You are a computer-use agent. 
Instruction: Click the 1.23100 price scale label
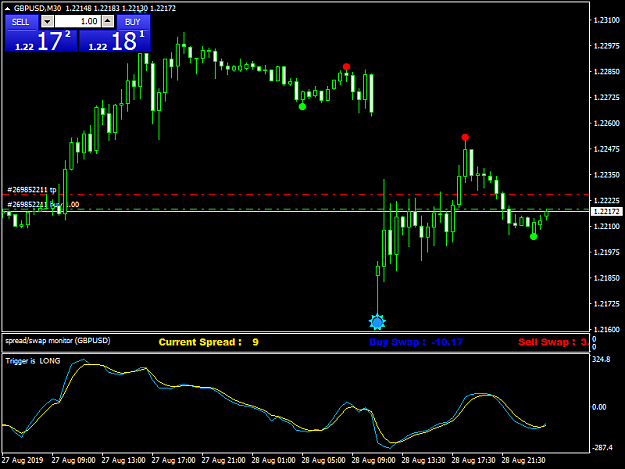click(607, 20)
